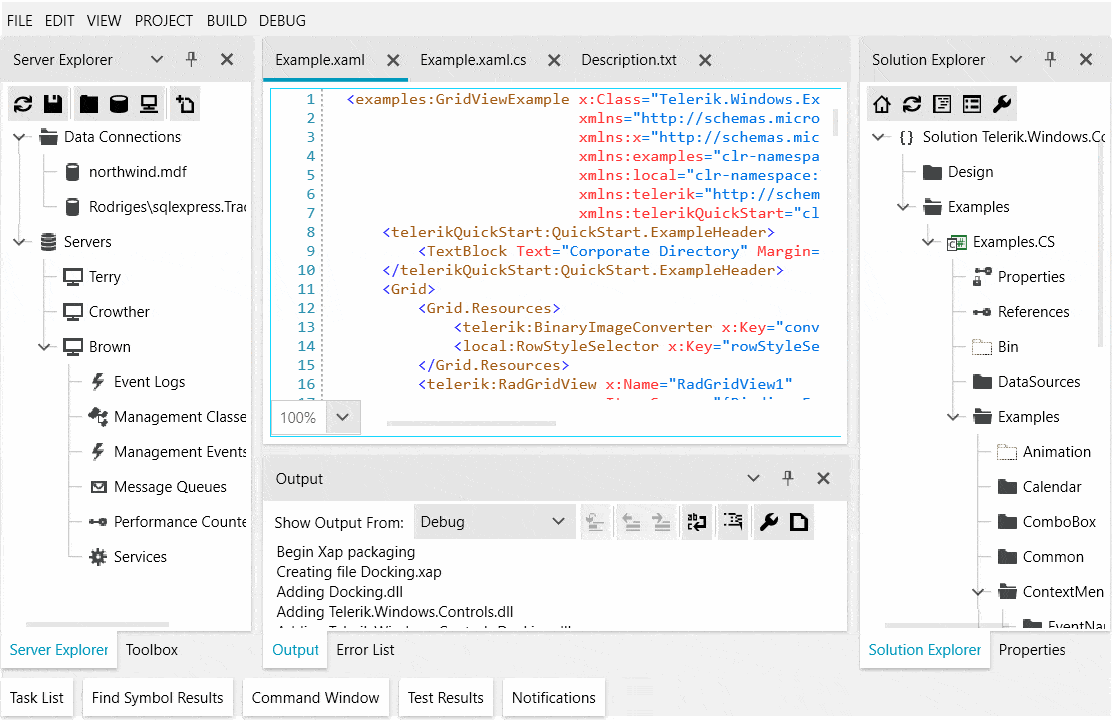
Task: Switch to the Properties bottom tab
Action: (1032, 650)
